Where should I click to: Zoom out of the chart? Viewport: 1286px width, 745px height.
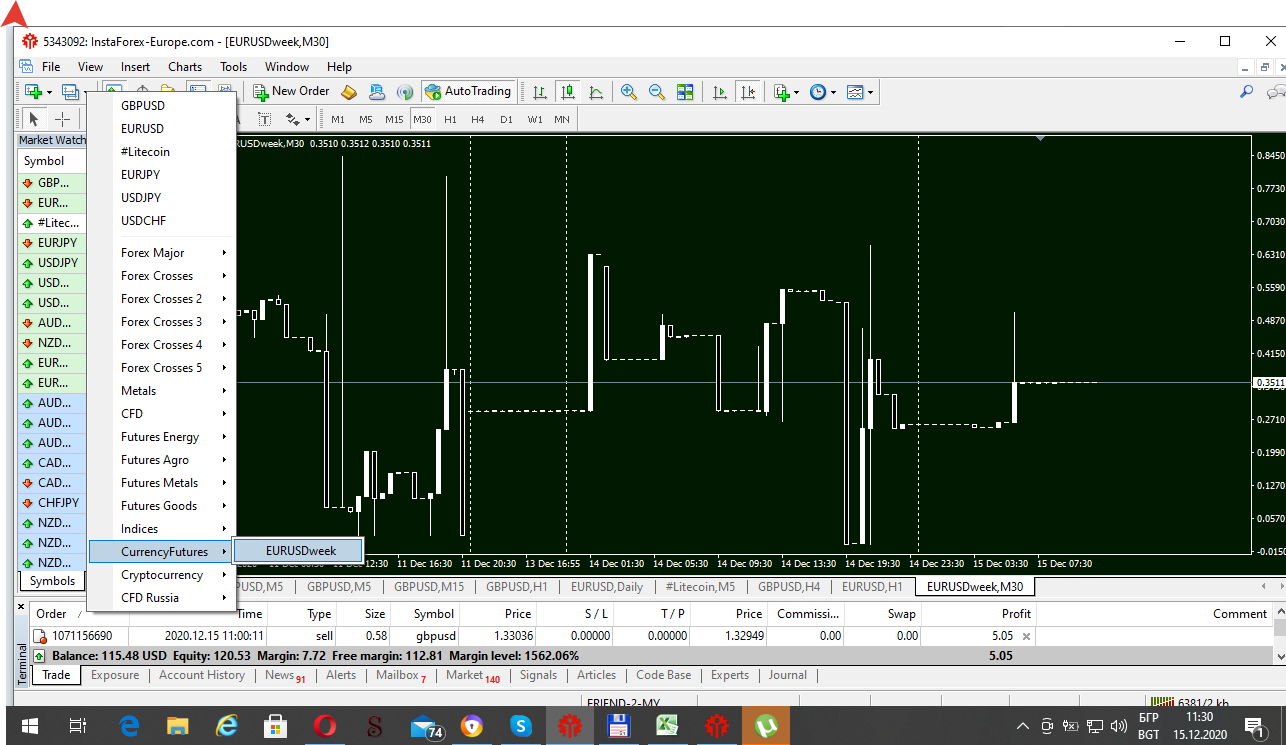(657, 91)
